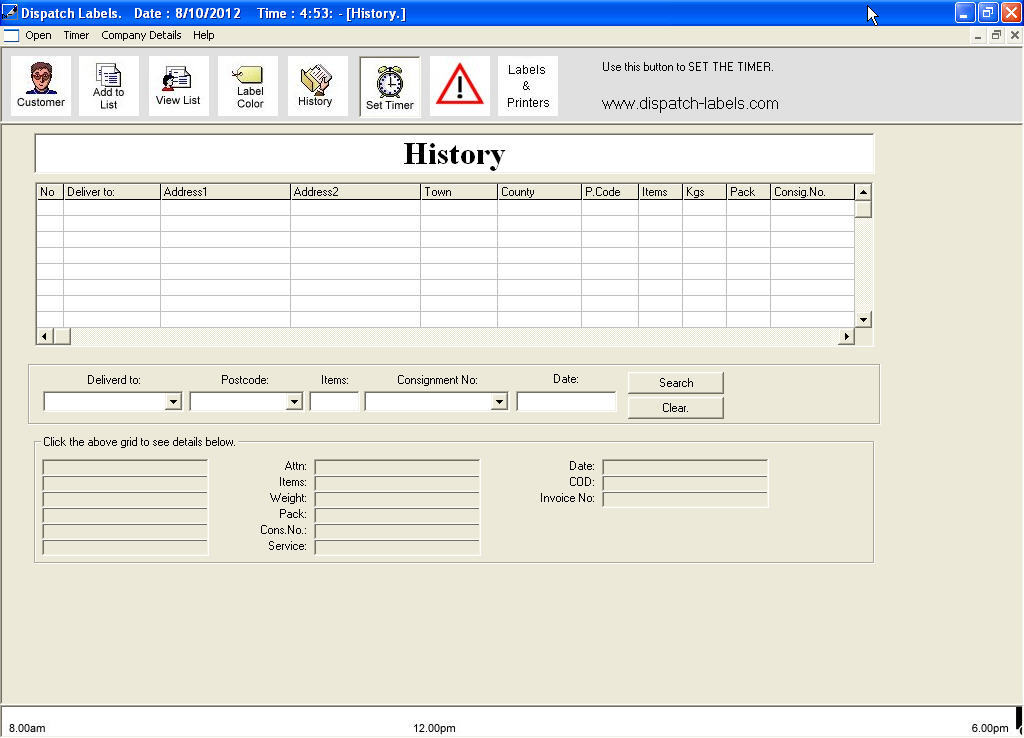This screenshot has height=738, width=1024.
Task: Select the Label Color icon
Action: 248,86
